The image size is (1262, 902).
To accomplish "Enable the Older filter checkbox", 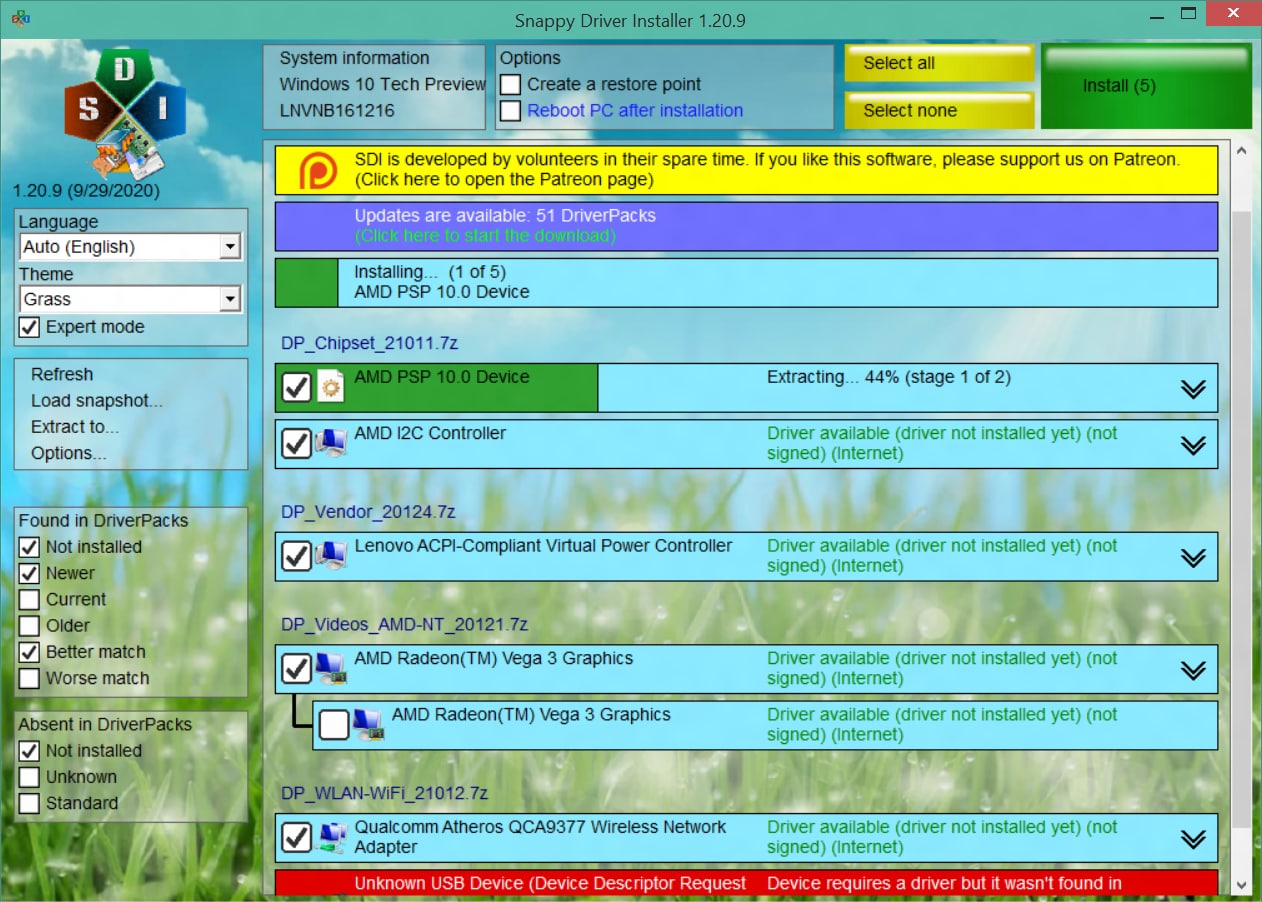I will [x=30, y=625].
